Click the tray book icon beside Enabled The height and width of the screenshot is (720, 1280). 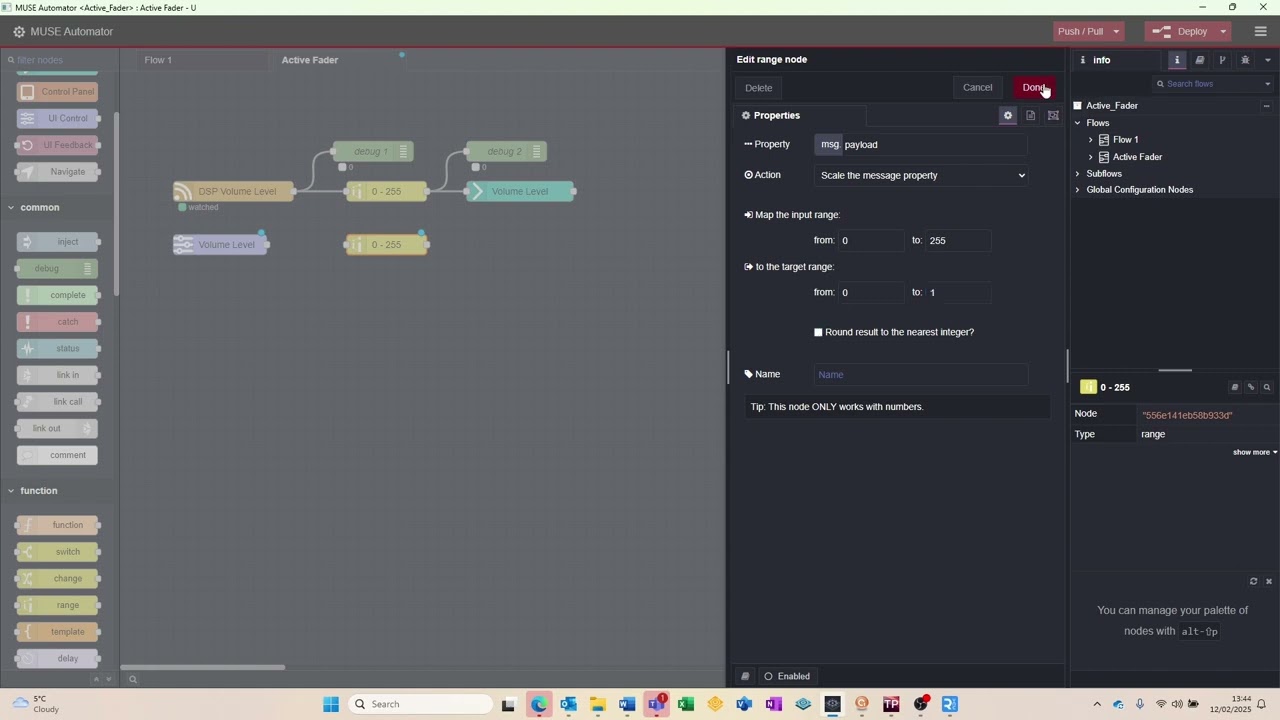pos(745,676)
